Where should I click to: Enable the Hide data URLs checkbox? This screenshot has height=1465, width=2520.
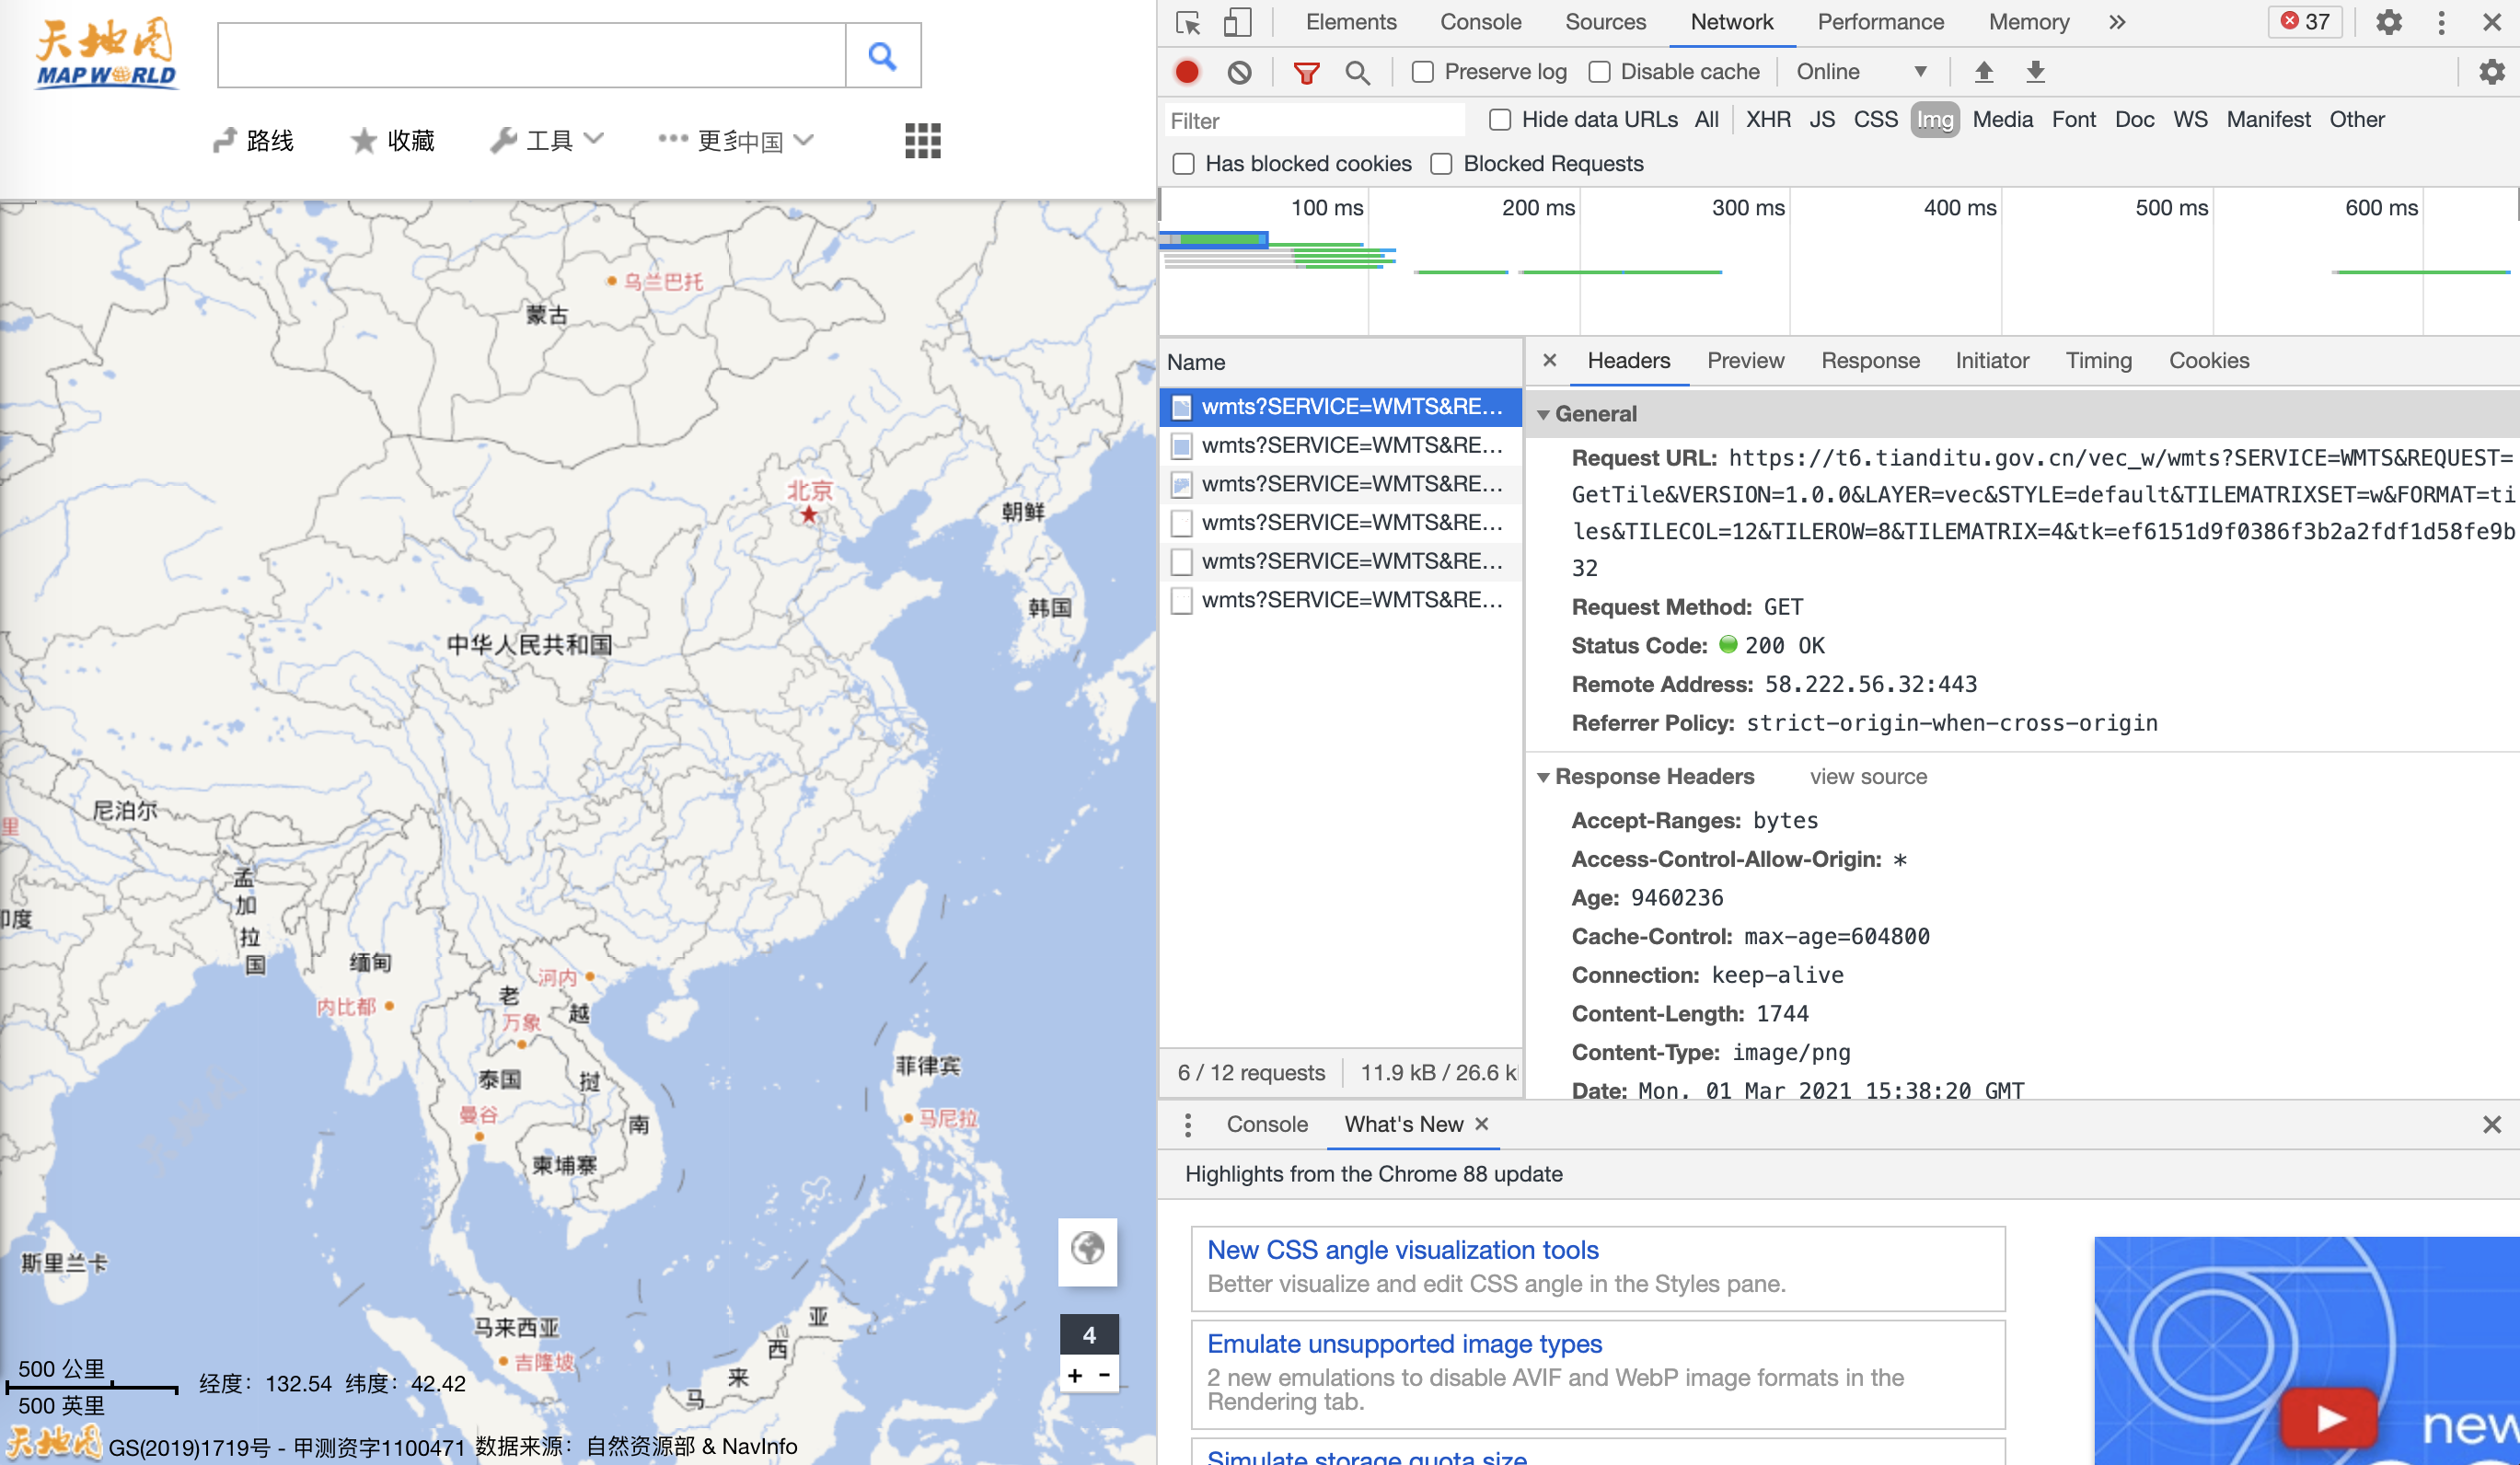pos(1499,119)
